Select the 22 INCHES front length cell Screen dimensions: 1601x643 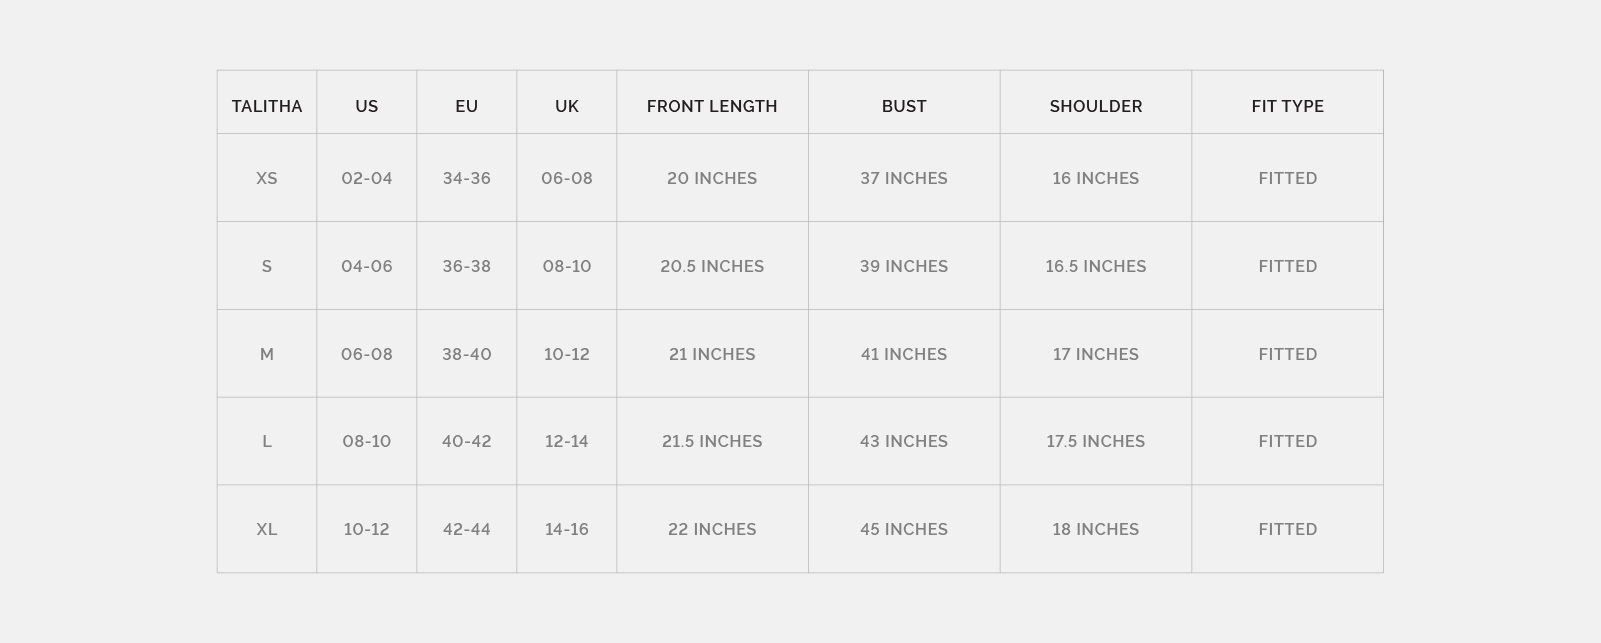coord(712,529)
